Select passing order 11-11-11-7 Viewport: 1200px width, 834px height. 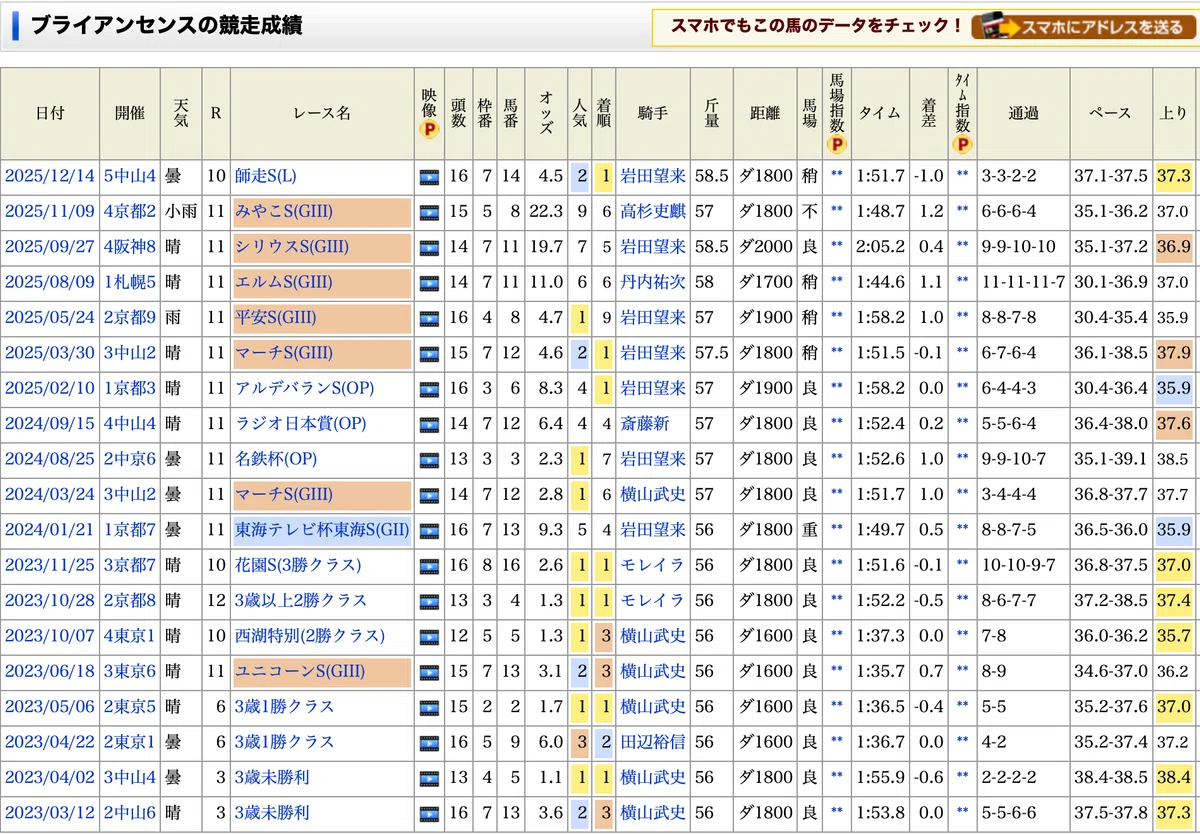click(1023, 283)
